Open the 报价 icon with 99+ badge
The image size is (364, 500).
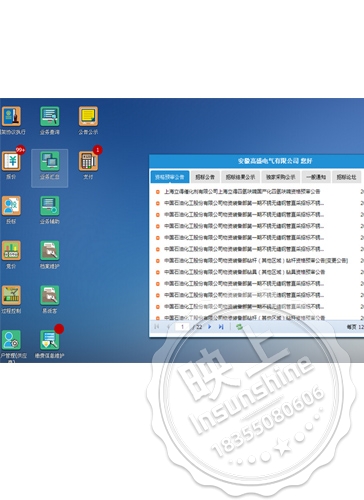tap(11, 161)
